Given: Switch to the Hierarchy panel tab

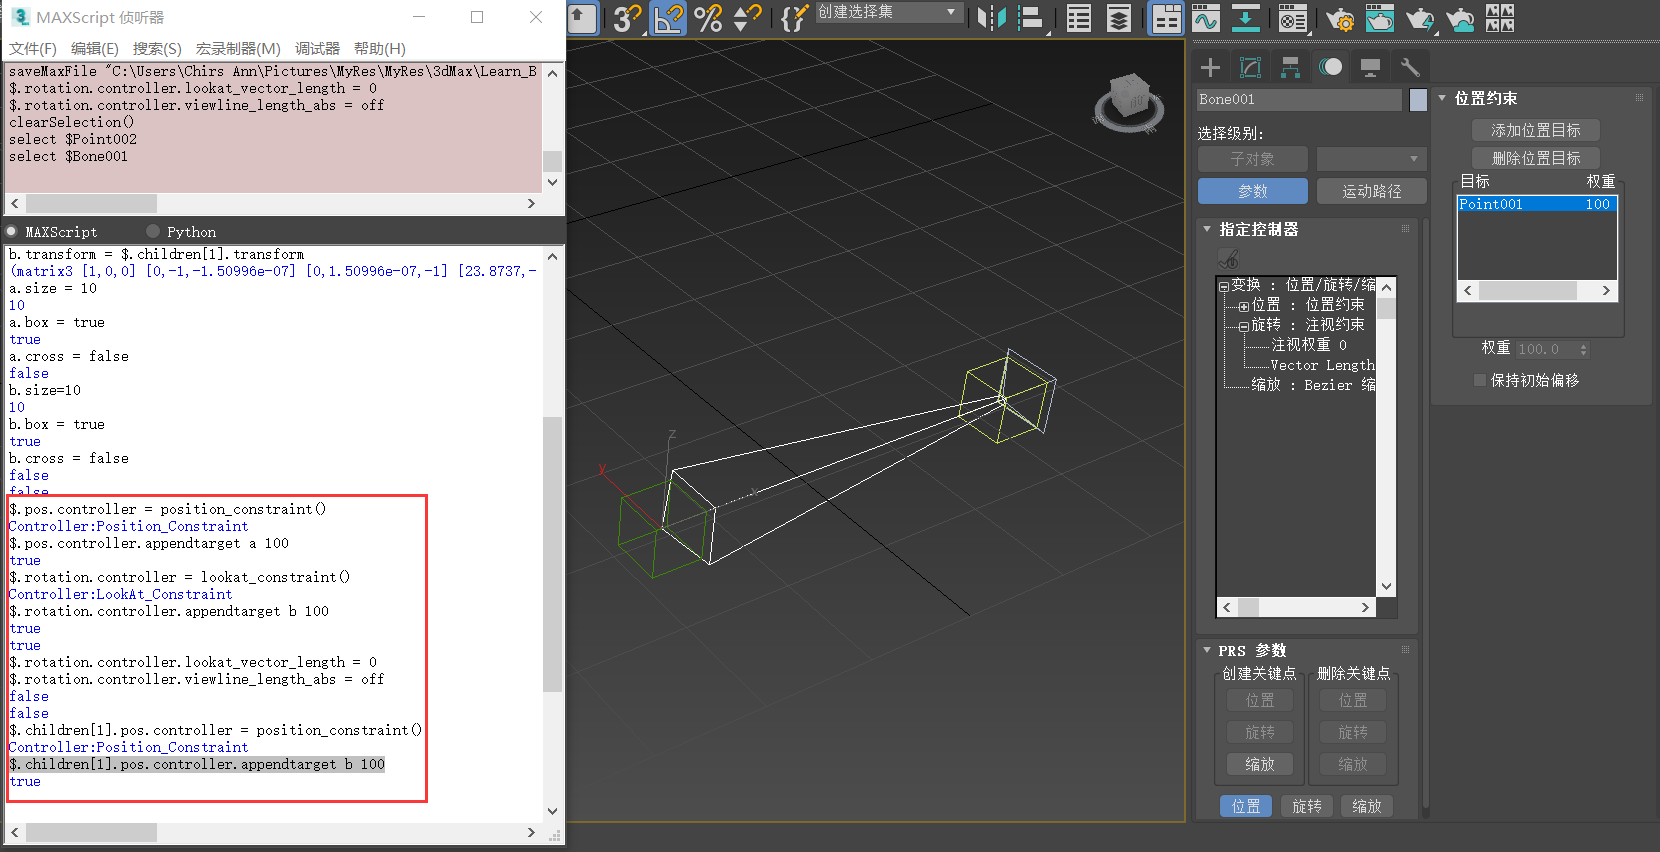Looking at the screenshot, I should pyautogui.click(x=1290, y=67).
